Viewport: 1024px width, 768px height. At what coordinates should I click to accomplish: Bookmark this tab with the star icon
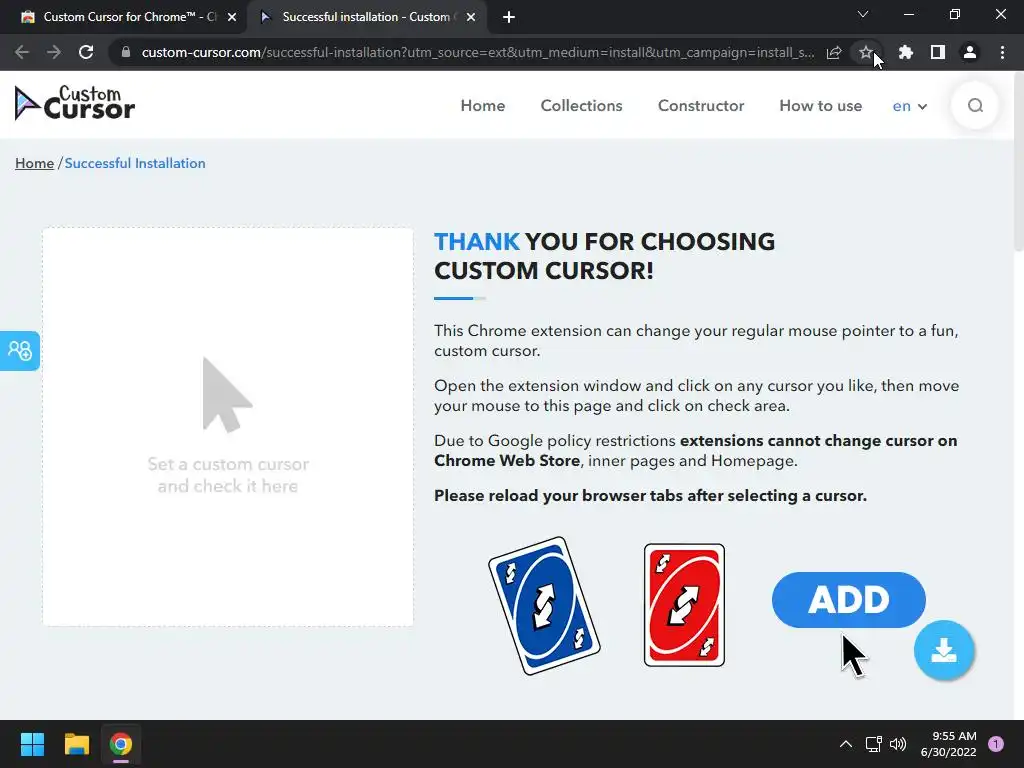click(865, 52)
